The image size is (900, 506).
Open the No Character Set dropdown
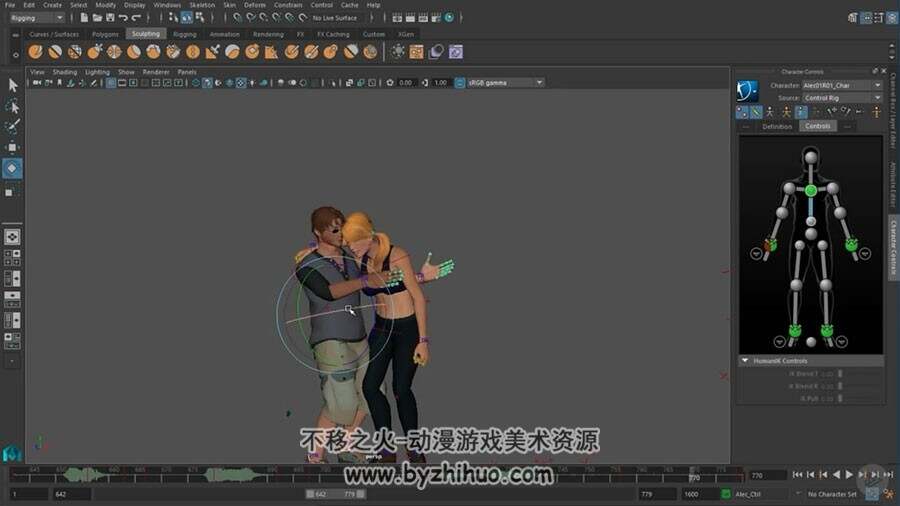click(832, 495)
